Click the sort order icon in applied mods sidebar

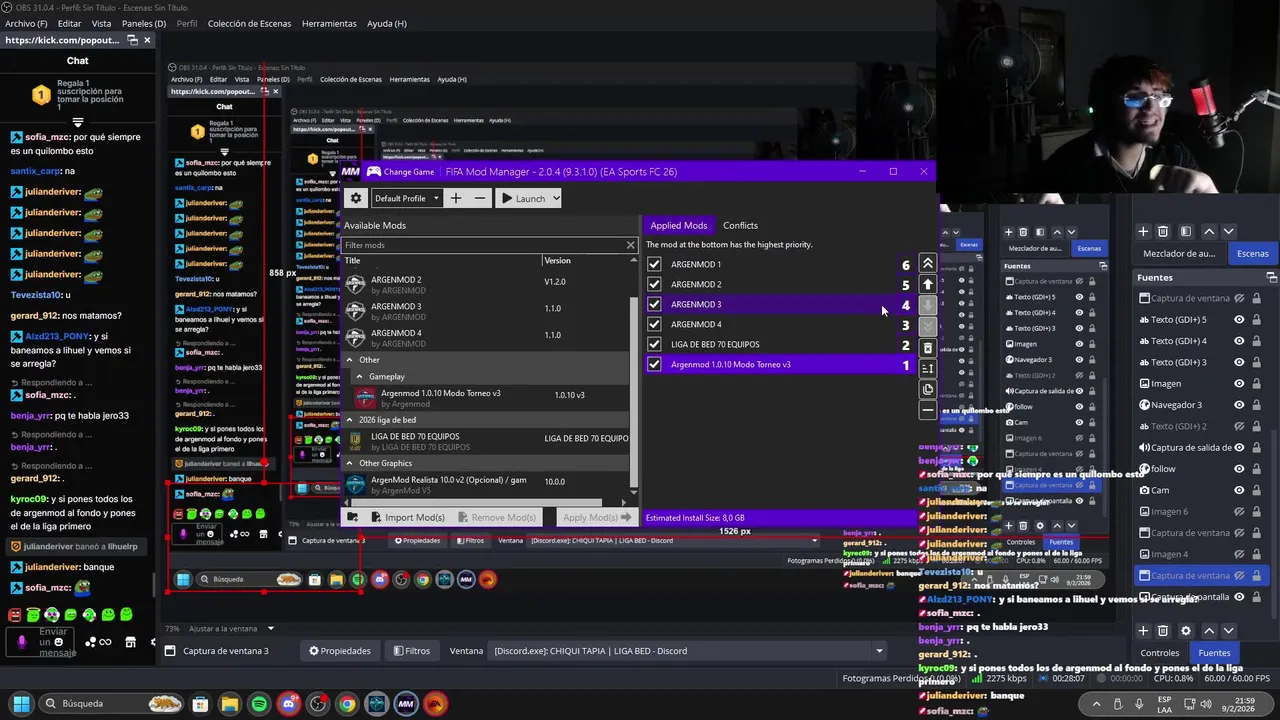[928, 368]
